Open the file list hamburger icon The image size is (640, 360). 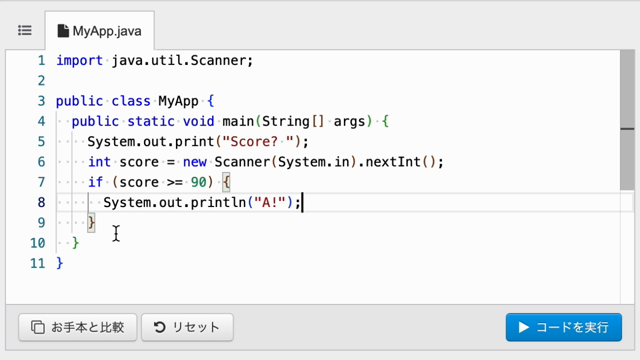pyautogui.click(x=25, y=31)
